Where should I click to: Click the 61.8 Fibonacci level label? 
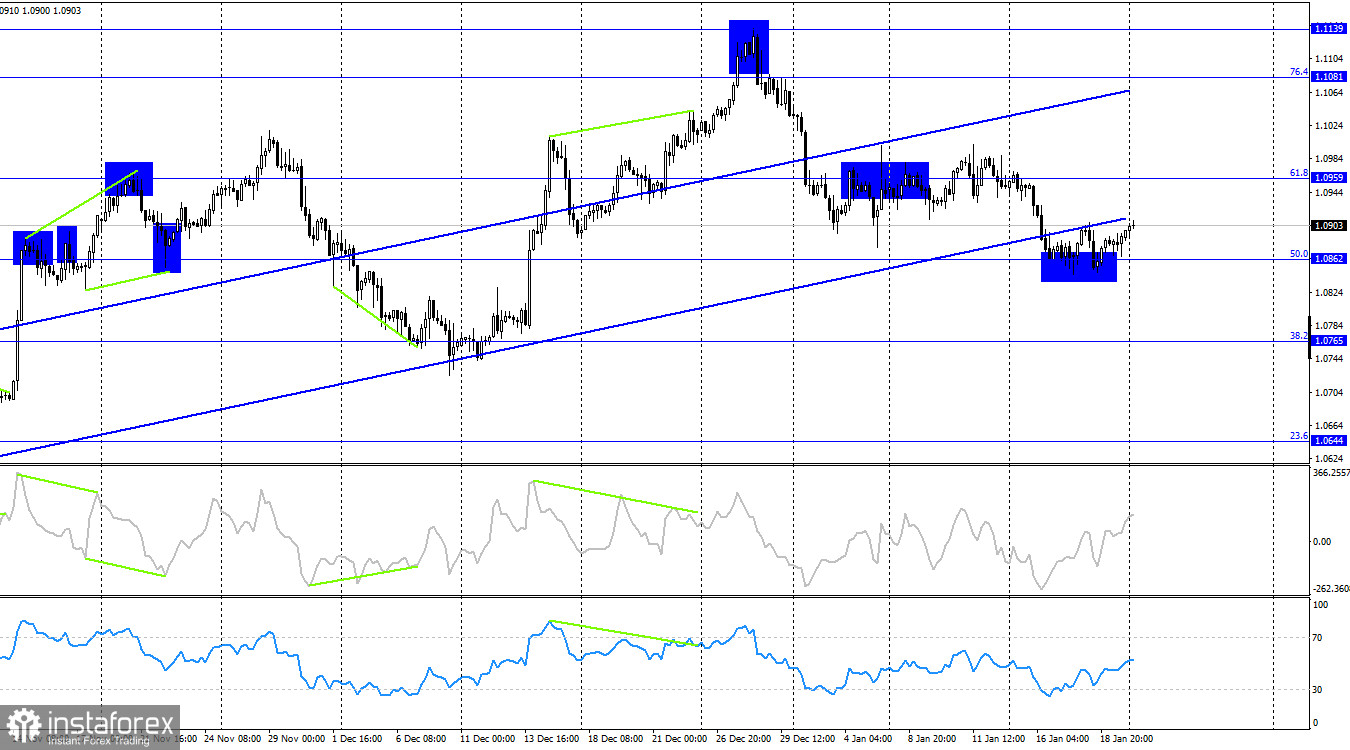click(x=1299, y=173)
